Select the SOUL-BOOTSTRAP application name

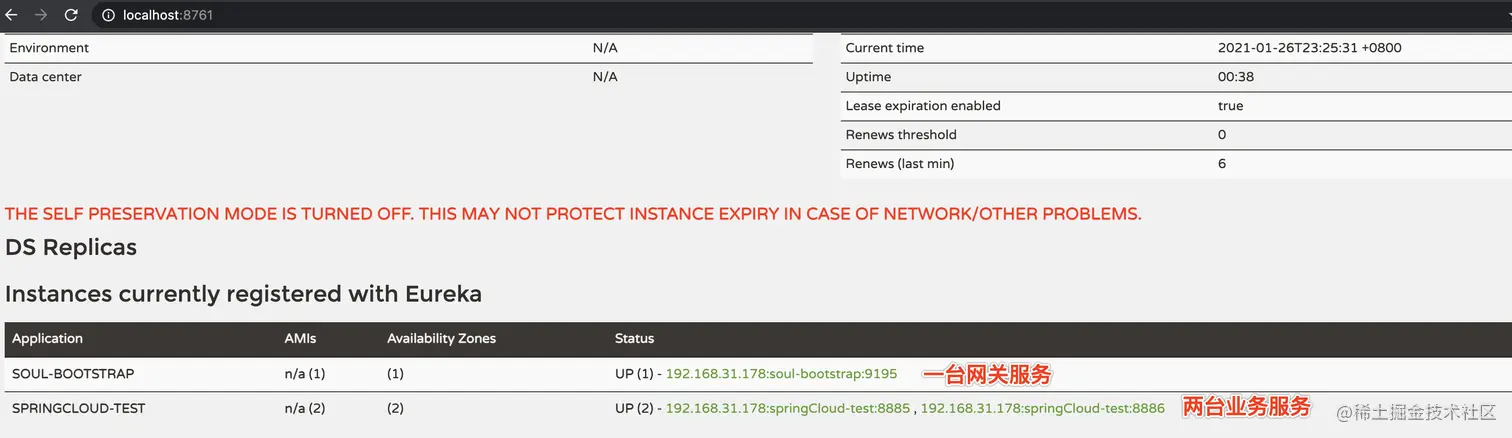tap(73, 374)
